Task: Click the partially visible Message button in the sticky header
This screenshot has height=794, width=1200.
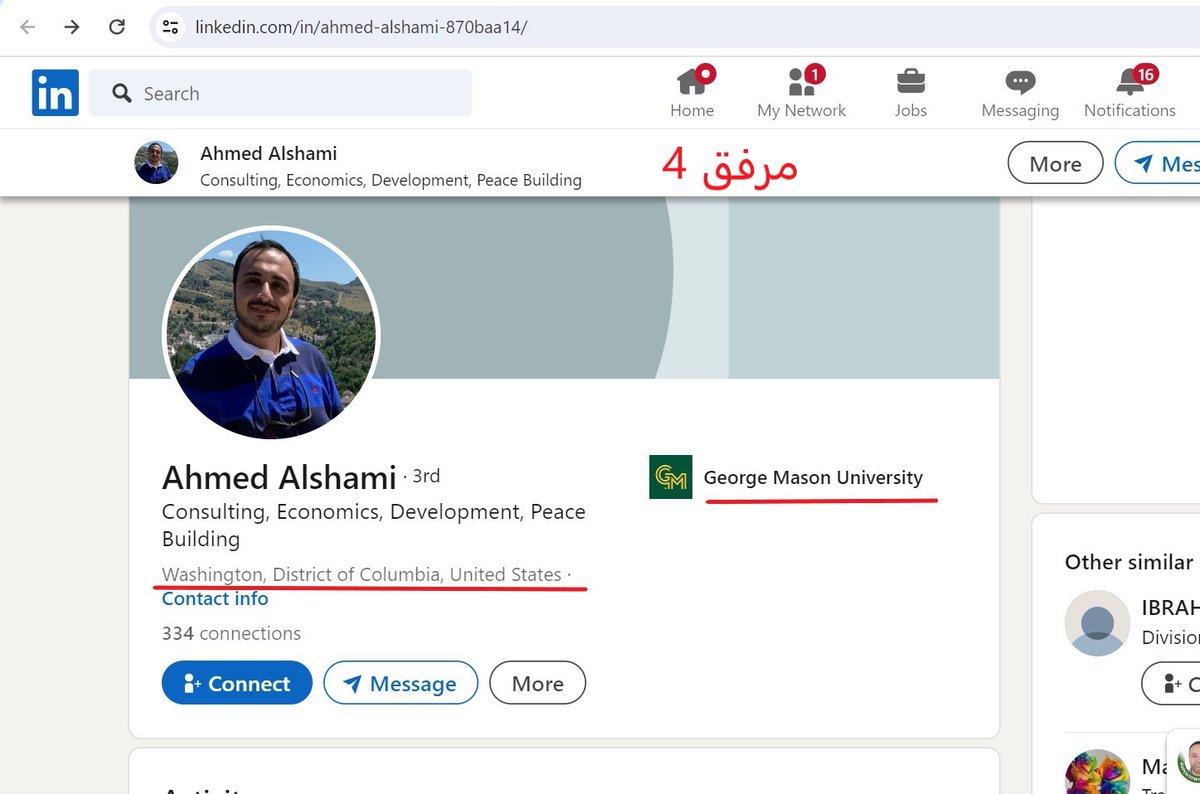Action: click(x=1158, y=163)
